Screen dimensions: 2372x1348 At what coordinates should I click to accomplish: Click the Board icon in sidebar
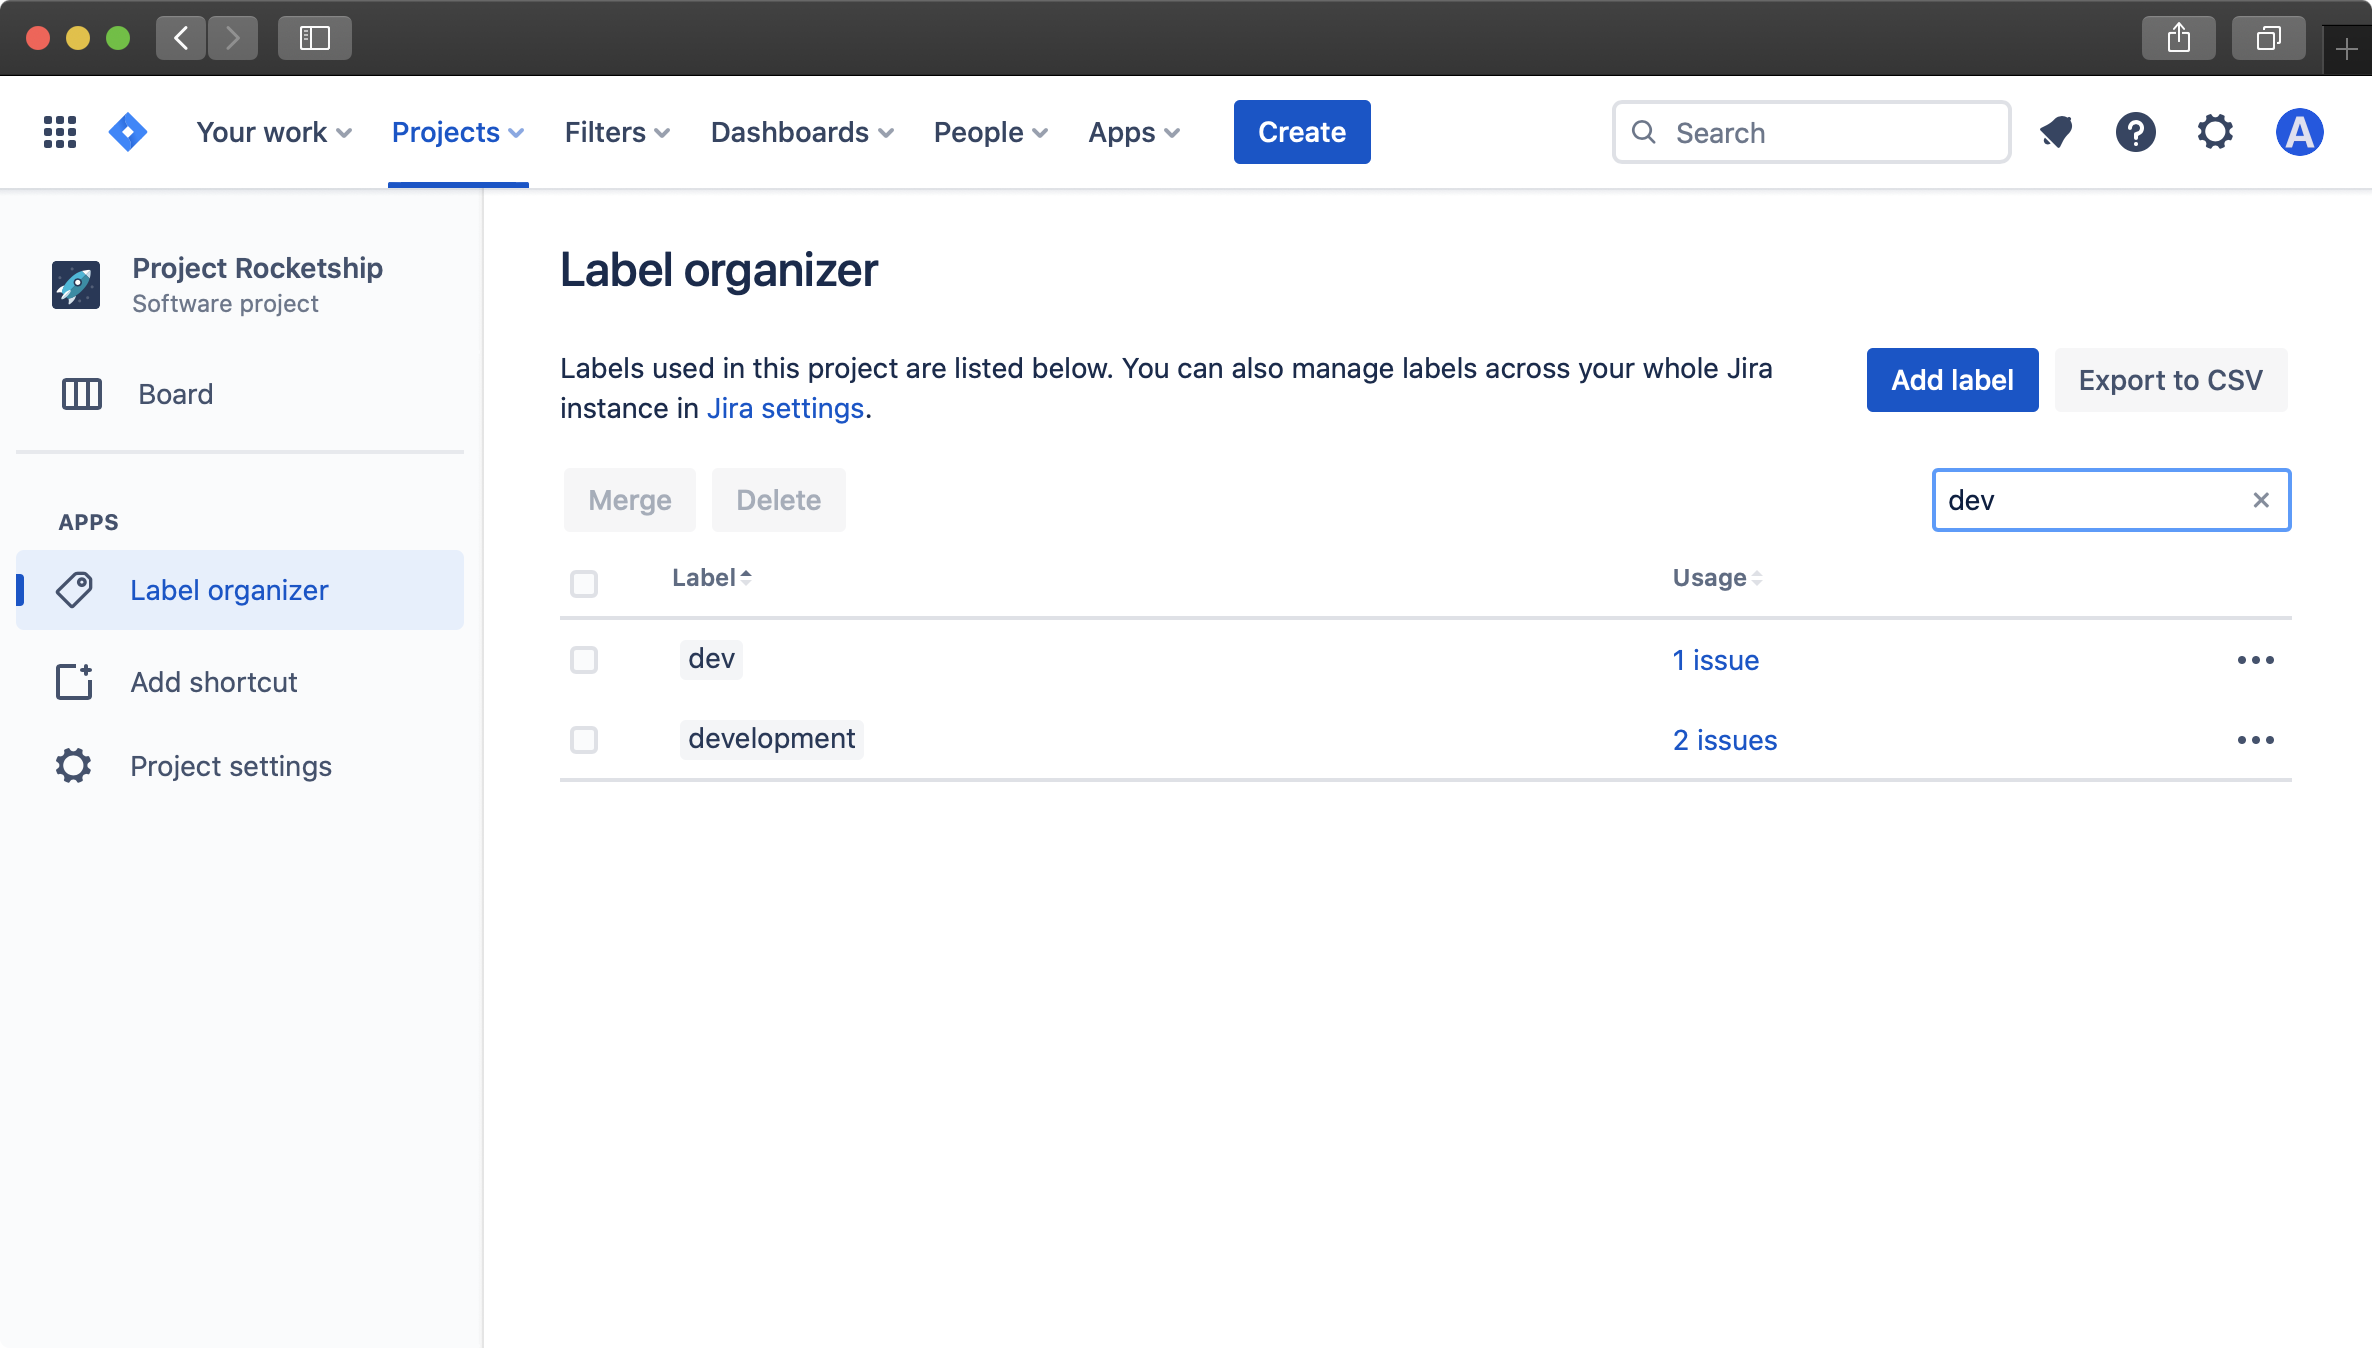(x=80, y=393)
